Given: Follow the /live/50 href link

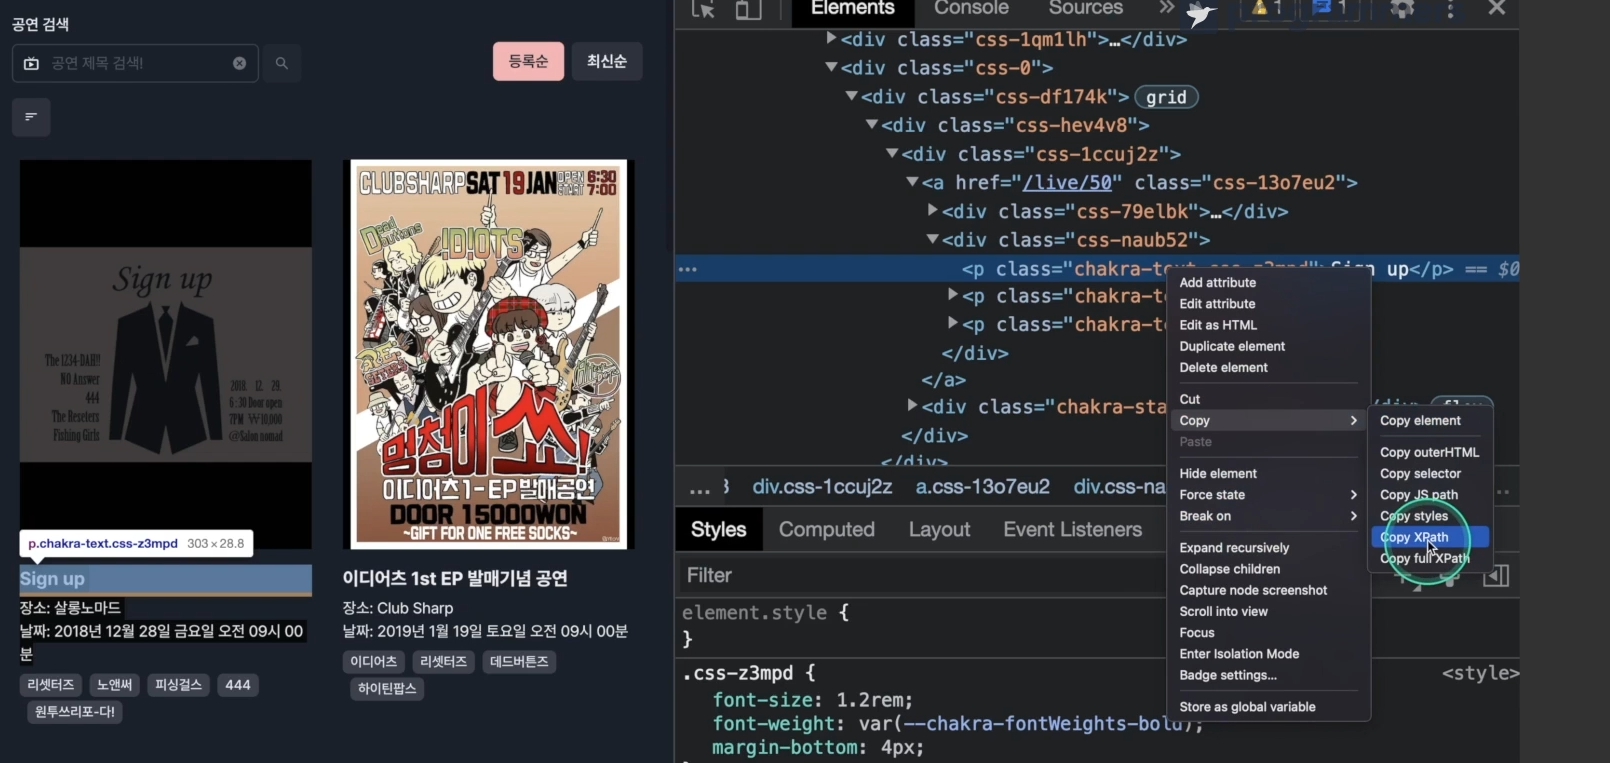Looking at the screenshot, I should (x=1067, y=183).
